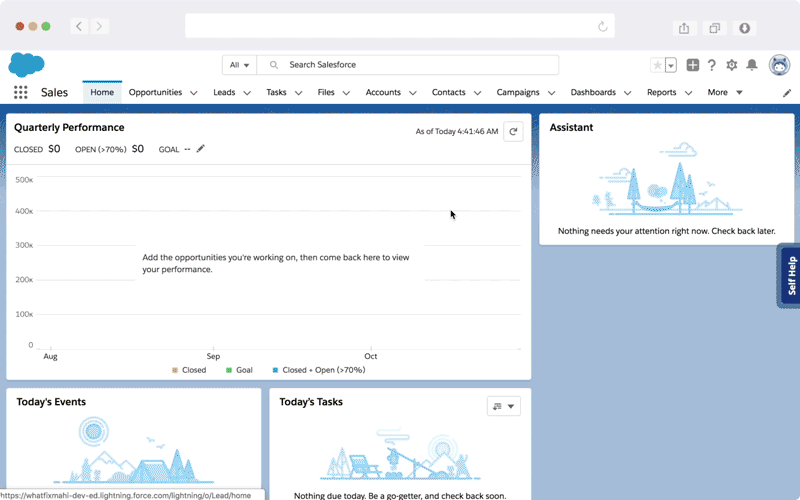800x500 pixels.
Task: Click the Quarterly Performance heading
Action: click(x=69, y=128)
